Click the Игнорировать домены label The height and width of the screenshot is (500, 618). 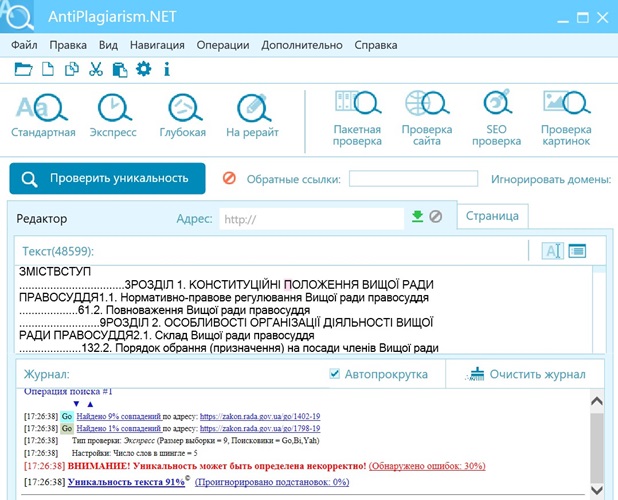tap(551, 179)
